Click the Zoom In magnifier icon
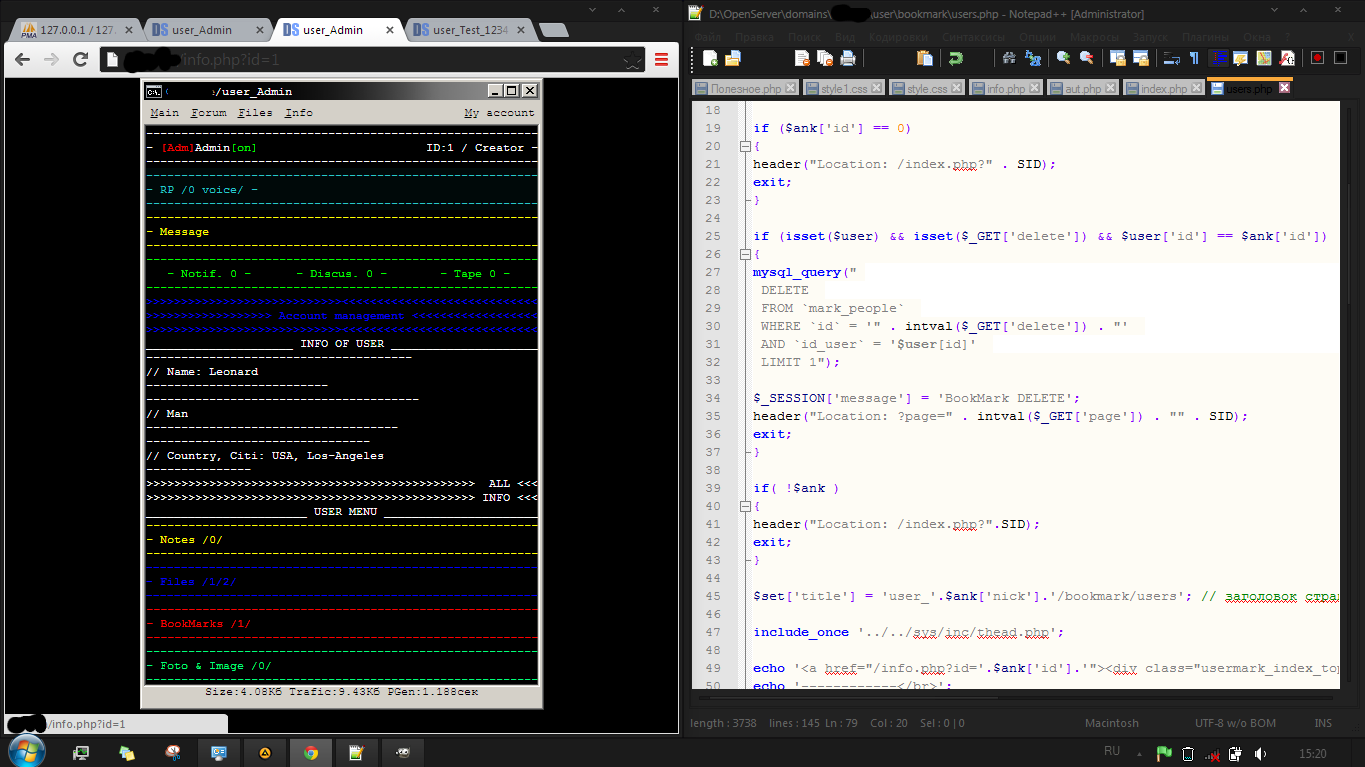The image size is (1365, 767). tap(1063, 58)
